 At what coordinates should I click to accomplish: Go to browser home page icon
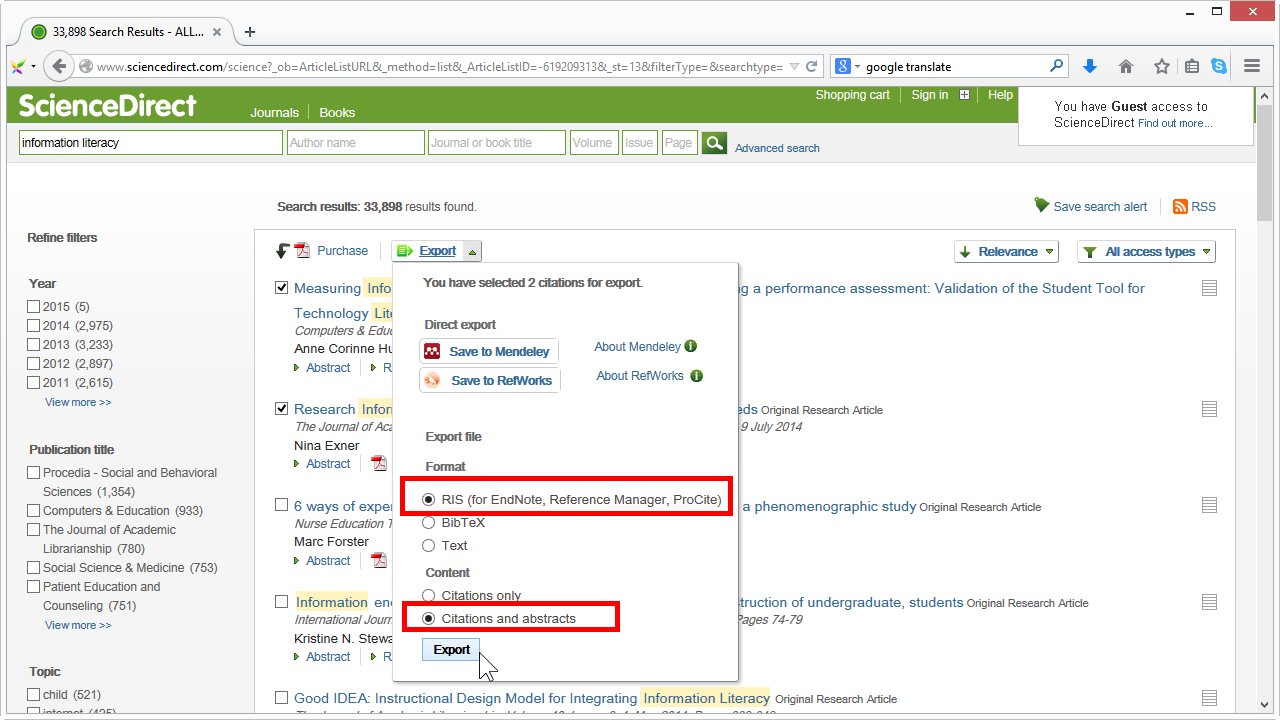[x=1126, y=67]
